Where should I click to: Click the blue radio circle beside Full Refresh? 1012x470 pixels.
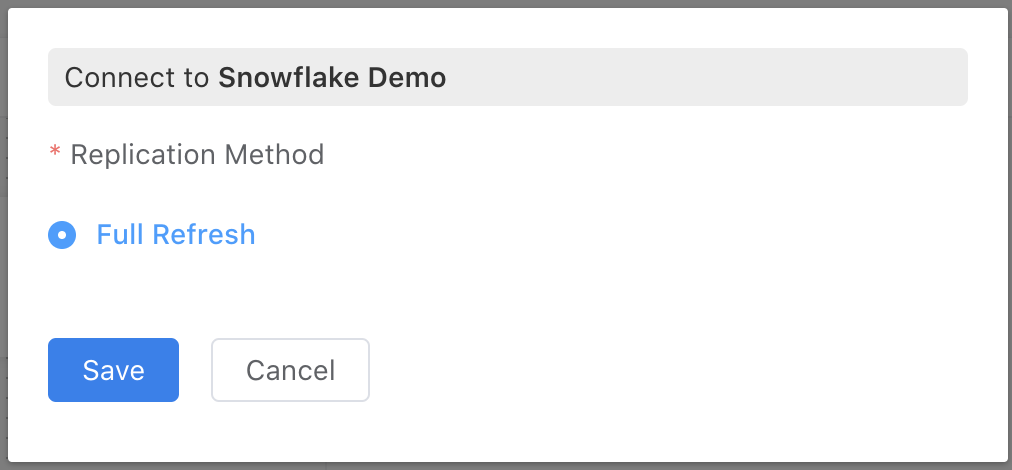[62, 235]
